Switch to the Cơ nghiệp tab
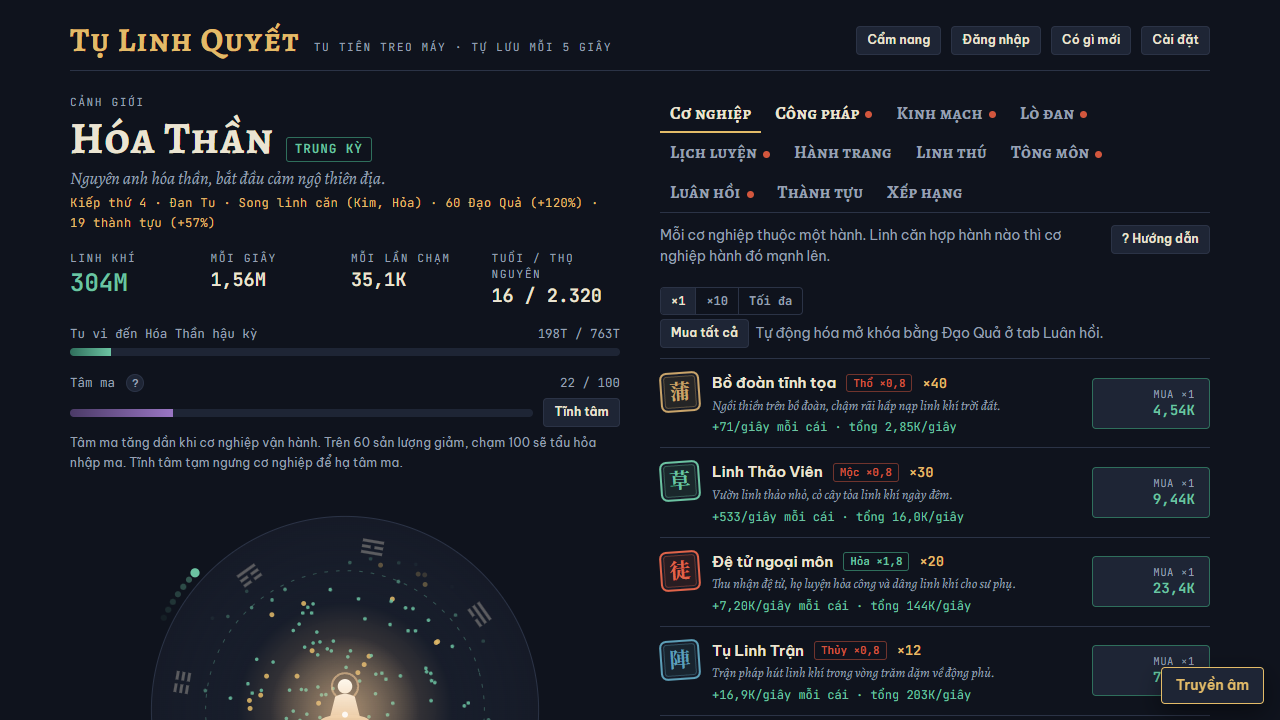 [x=710, y=114]
